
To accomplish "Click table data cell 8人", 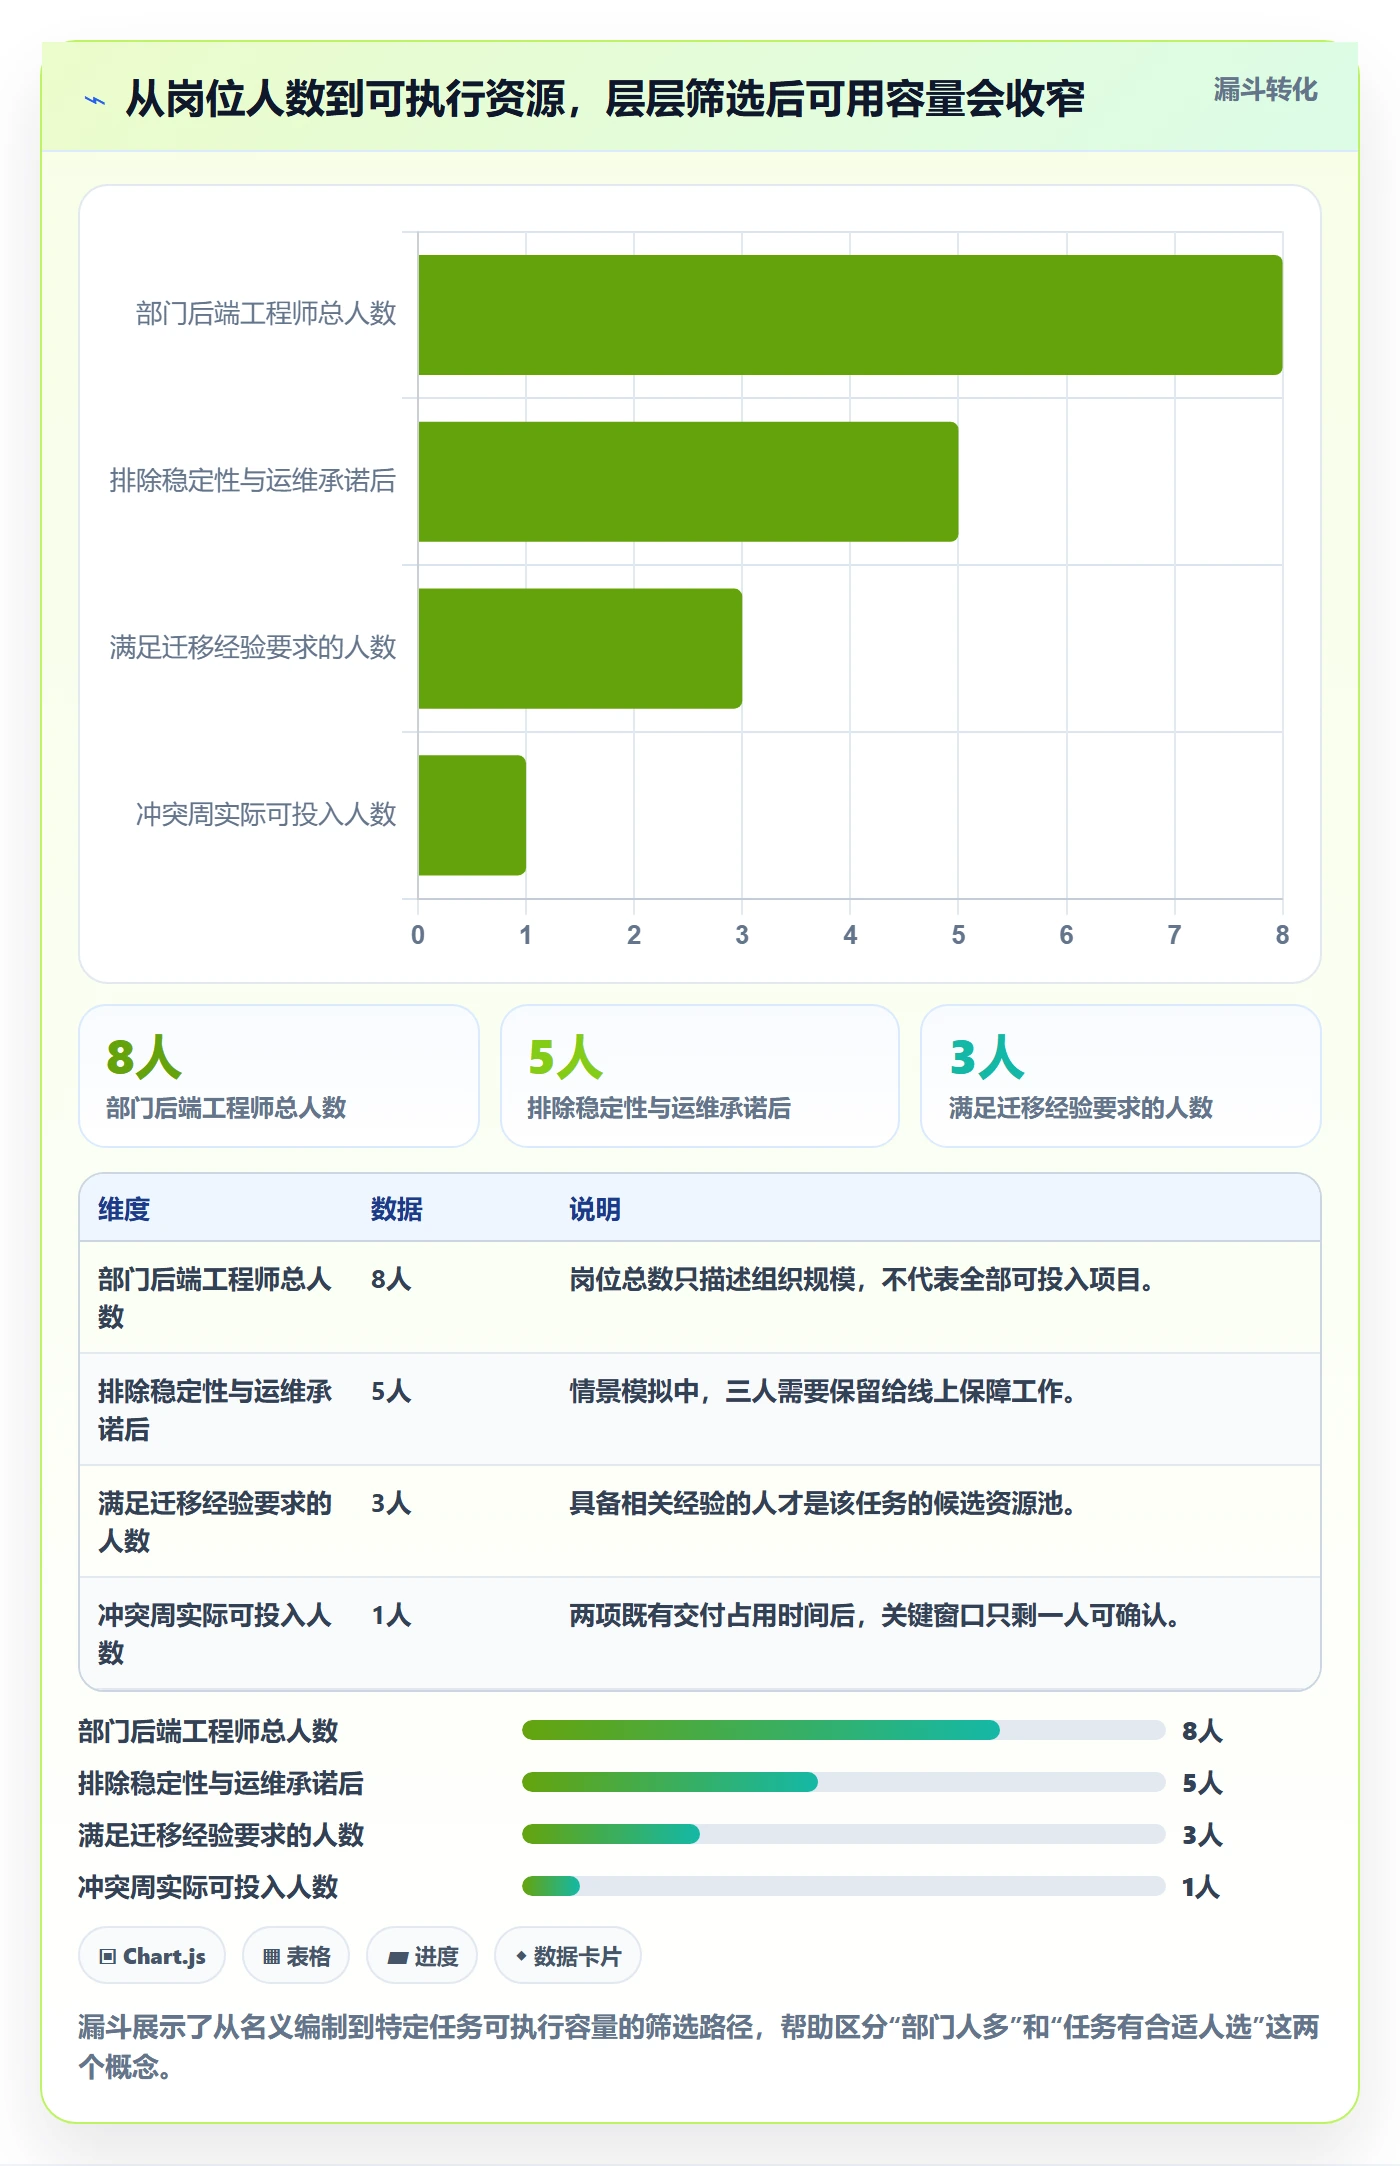I will (x=391, y=1279).
